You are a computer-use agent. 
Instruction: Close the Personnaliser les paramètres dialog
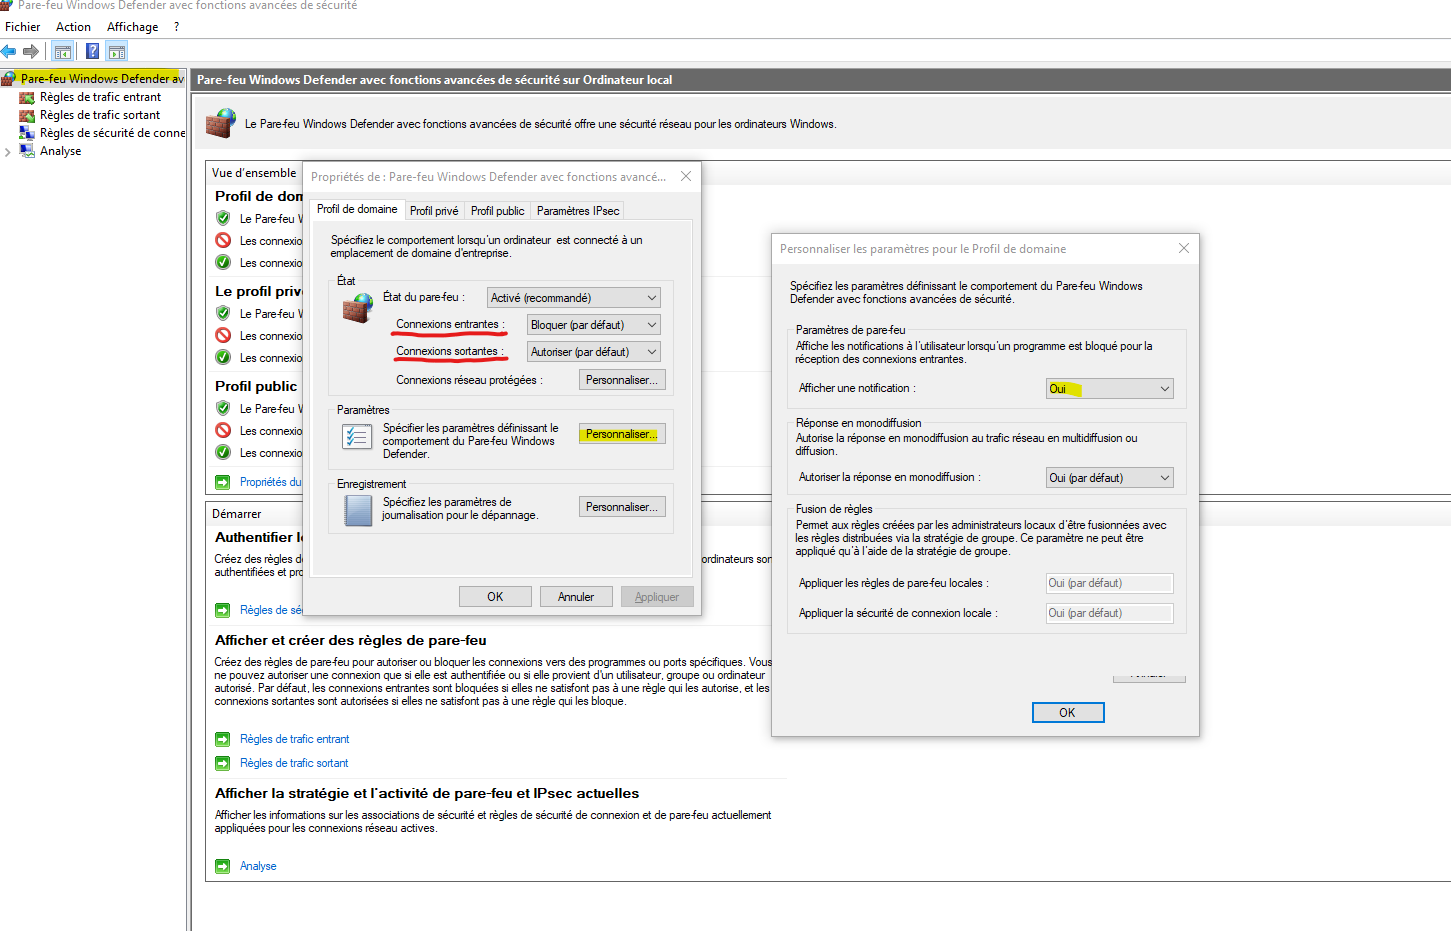[1184, 248]
